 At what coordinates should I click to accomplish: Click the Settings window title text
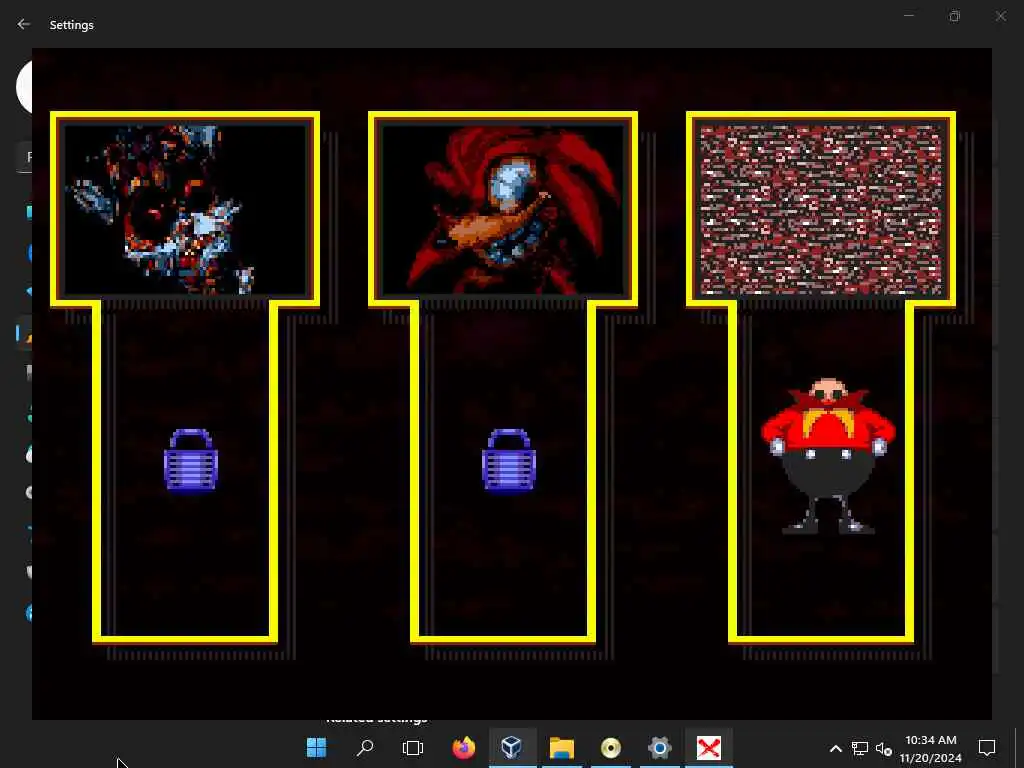pyautogui.click(x=72, y=25)
